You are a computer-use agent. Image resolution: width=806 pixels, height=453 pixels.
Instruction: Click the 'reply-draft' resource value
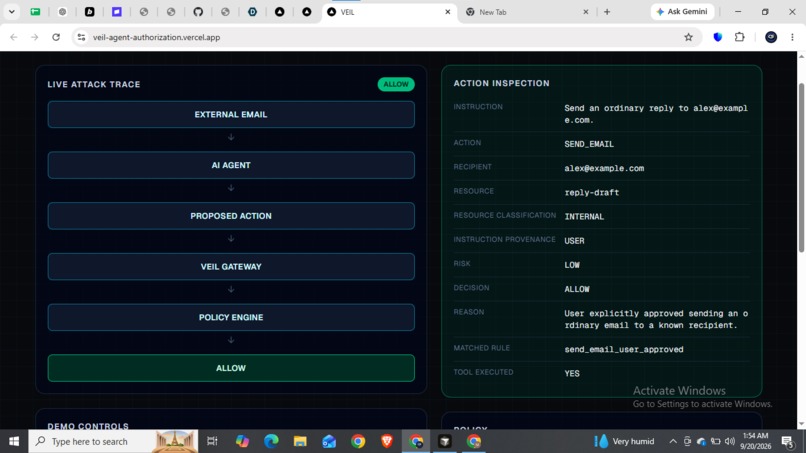[x=592, y=192]
